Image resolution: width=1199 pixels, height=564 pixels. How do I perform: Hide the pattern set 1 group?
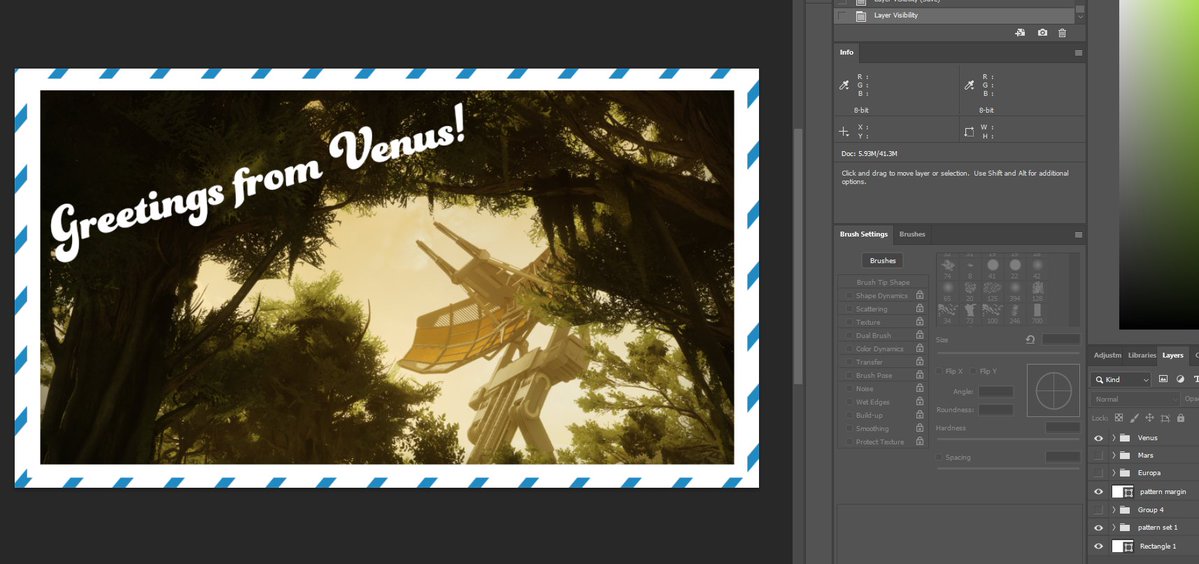(1099, 528)
